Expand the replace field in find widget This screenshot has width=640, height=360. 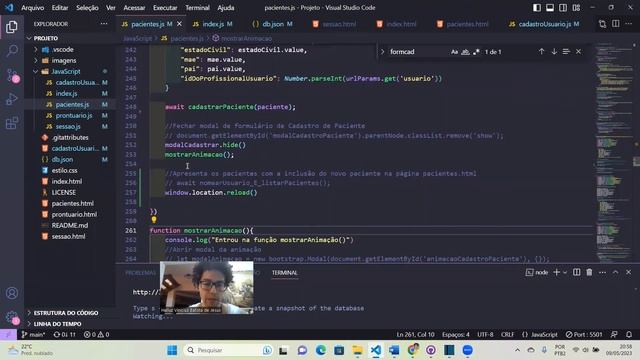[382, 52]
